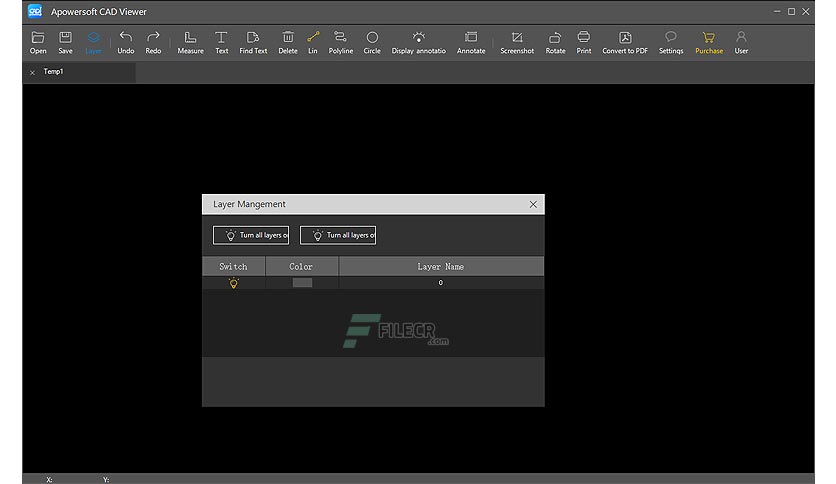Viewport: 836px width, 484px height.
Task: Open a CAD file with Open icon
Action: pos(38,42)
